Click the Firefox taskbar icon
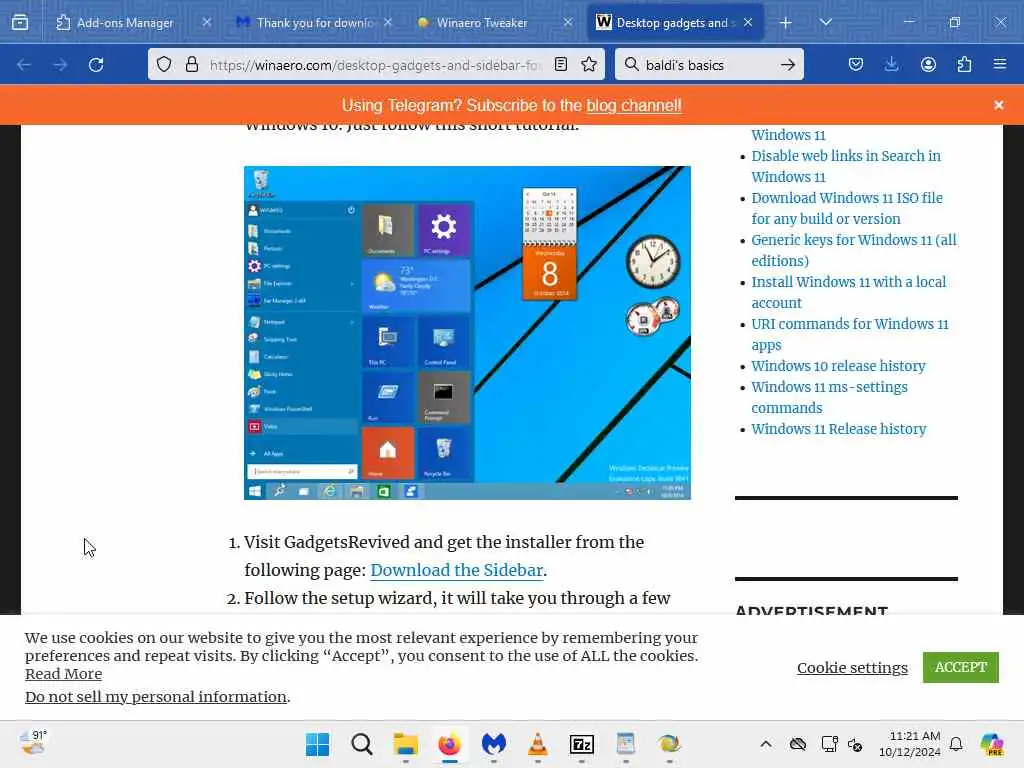Image resolution: width=1024 pixels, height=768 pixels. pyautogui.click(x=449, y=744)
